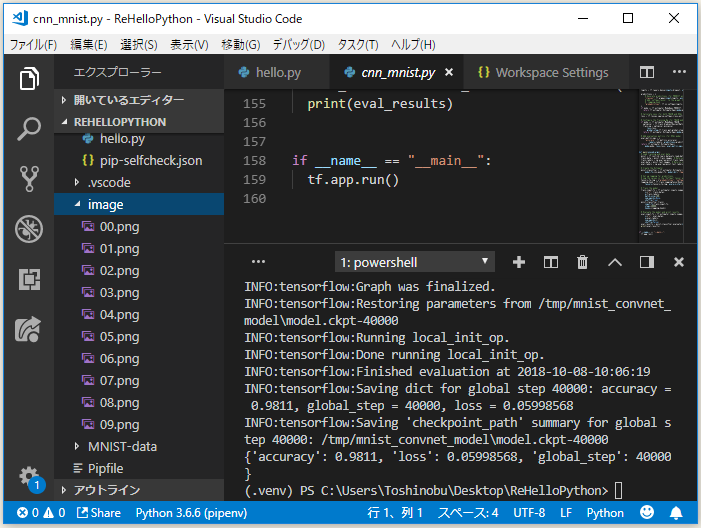Switch to the Workspace Settings tab
The height and width of the screenshot is (528, 701).
pyautogui.click(x=544, y=72)
